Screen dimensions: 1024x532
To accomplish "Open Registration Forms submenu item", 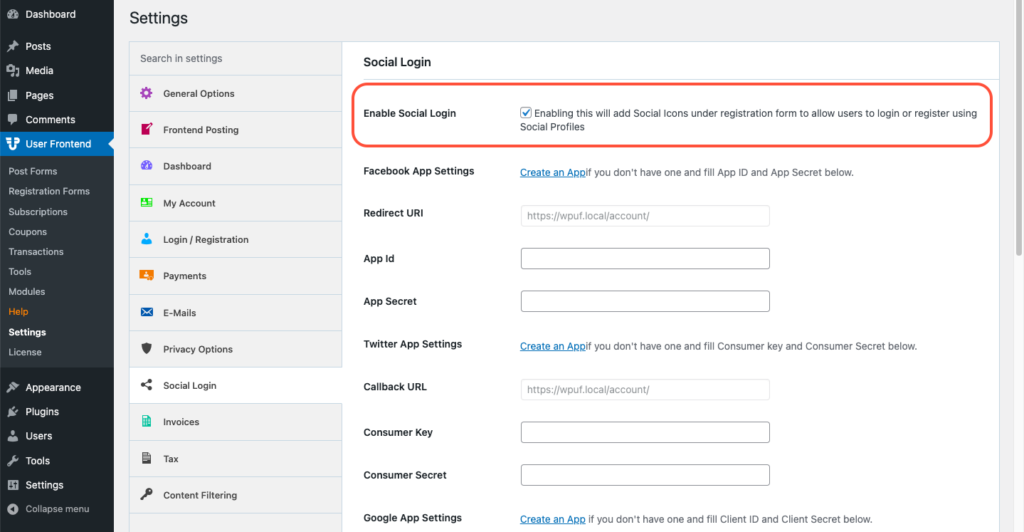I will coord(49,191).
